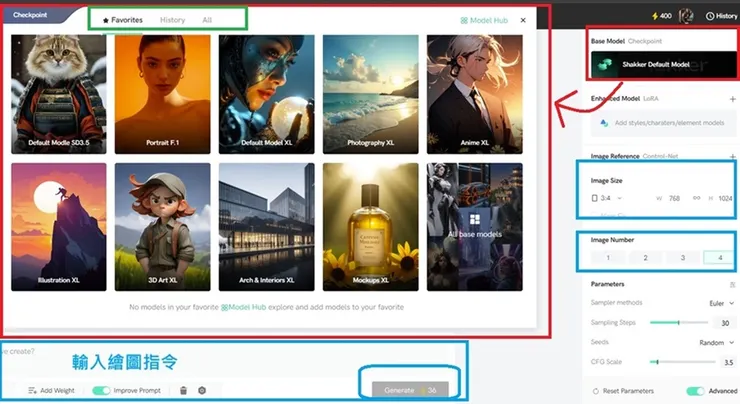
Task: Click the Sampling Steps slider
Action: pyautogui.click(x=679, y=323)
